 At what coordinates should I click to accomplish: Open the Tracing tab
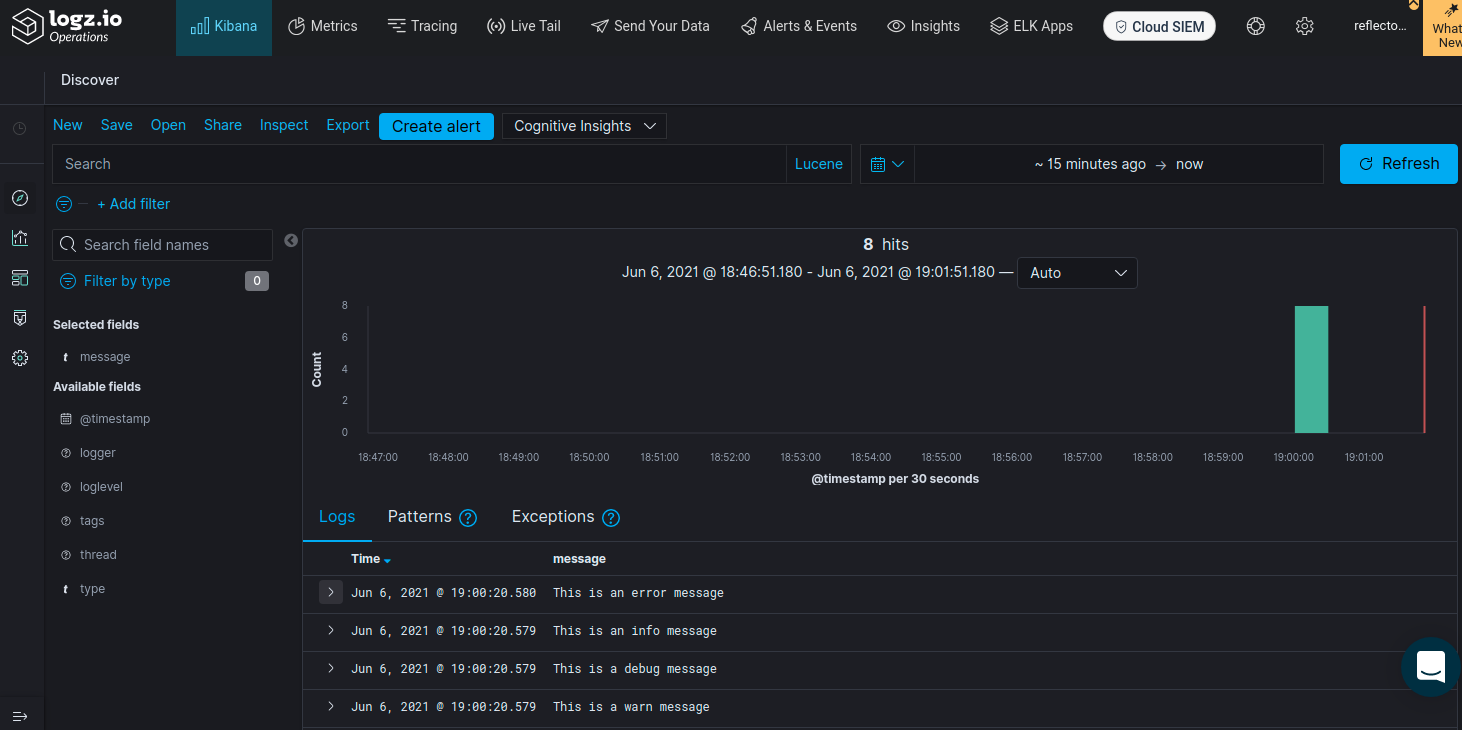(422, 26)
